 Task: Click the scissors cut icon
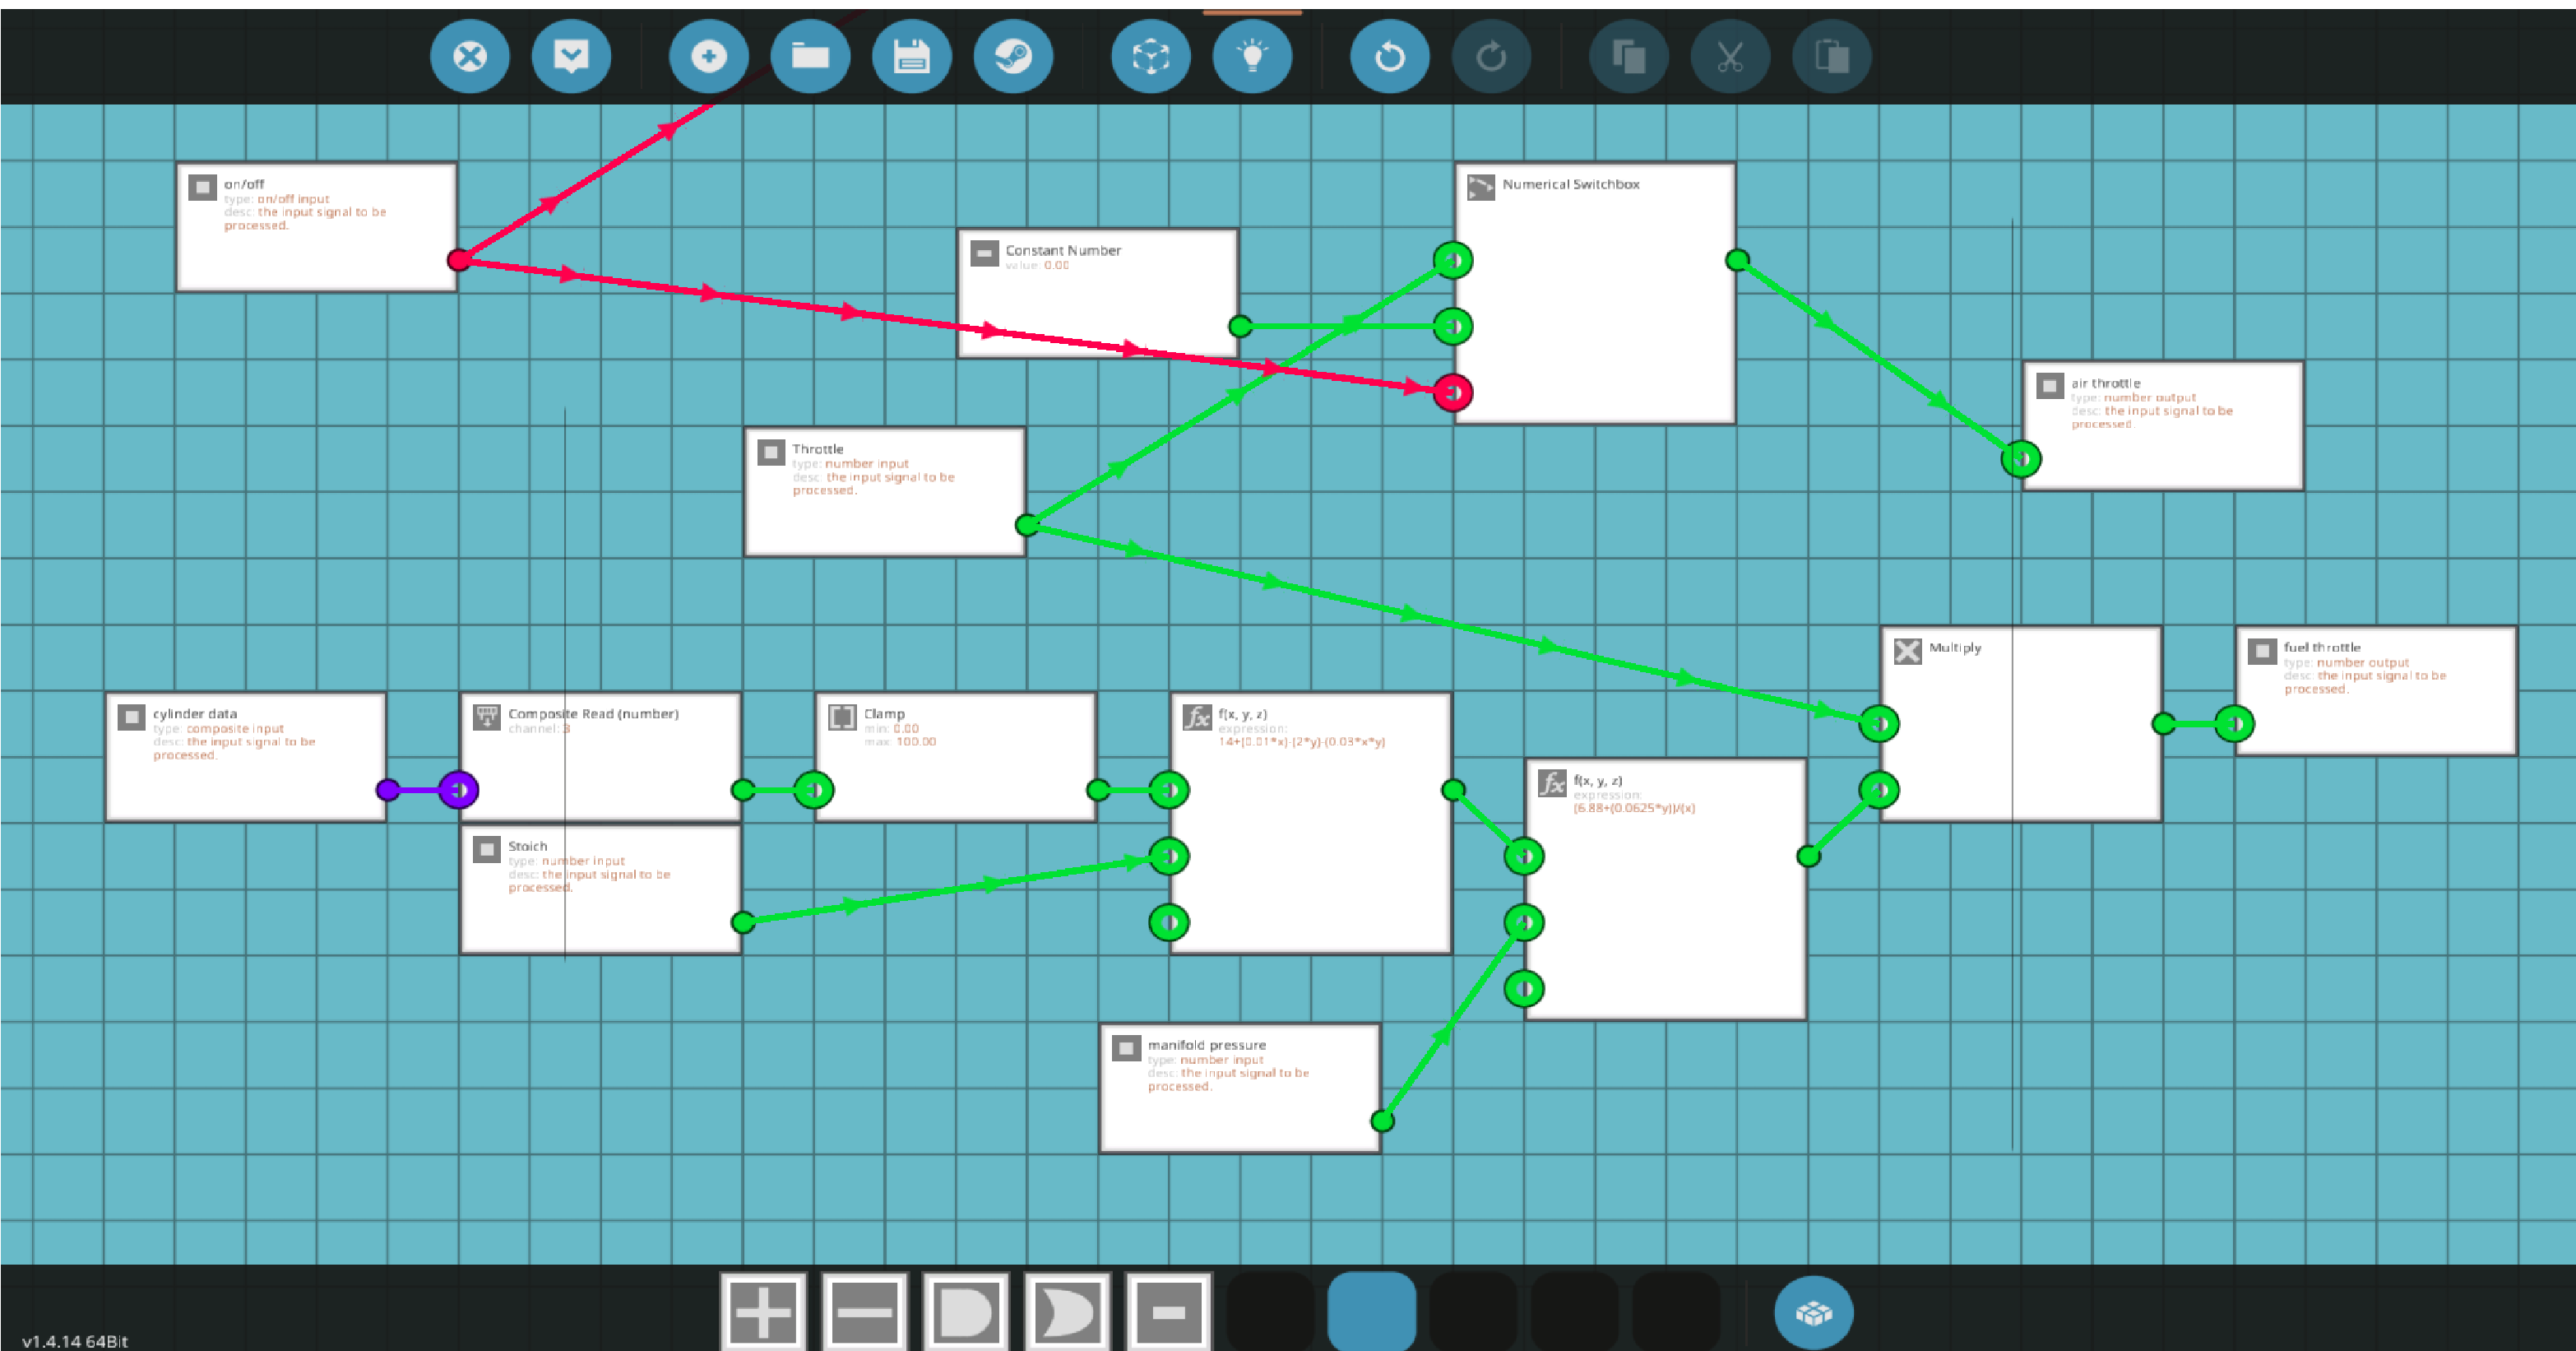point(1730,56)
